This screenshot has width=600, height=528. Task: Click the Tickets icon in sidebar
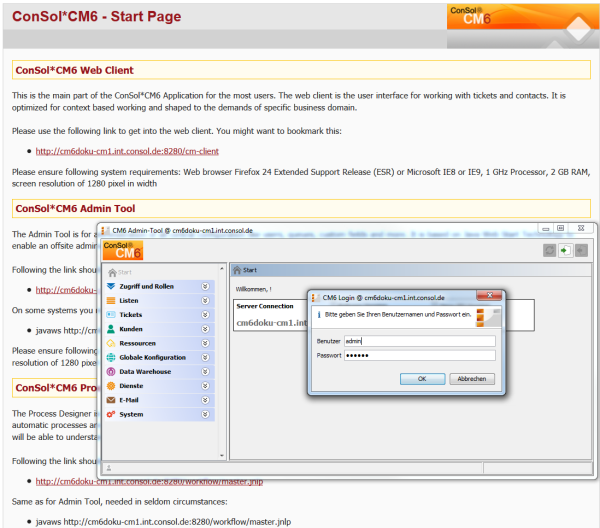111,315
